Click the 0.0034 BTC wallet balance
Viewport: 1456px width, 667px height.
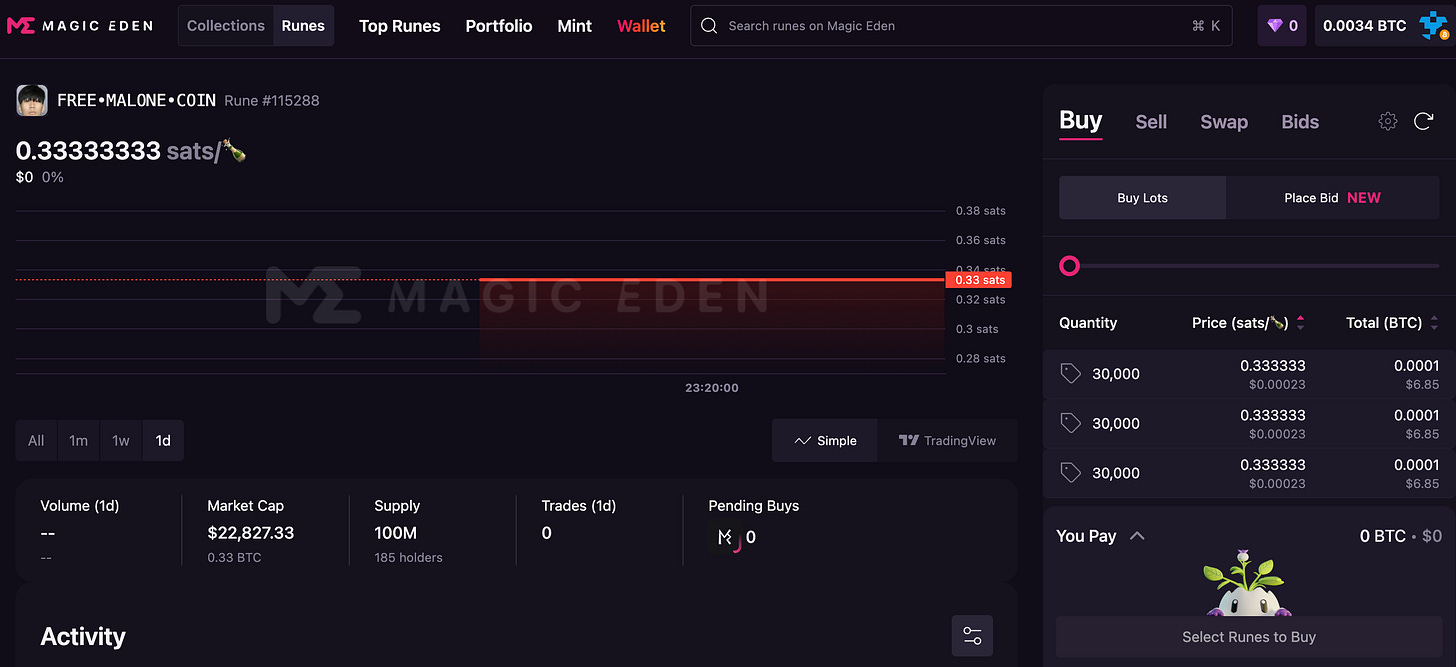1364,26
